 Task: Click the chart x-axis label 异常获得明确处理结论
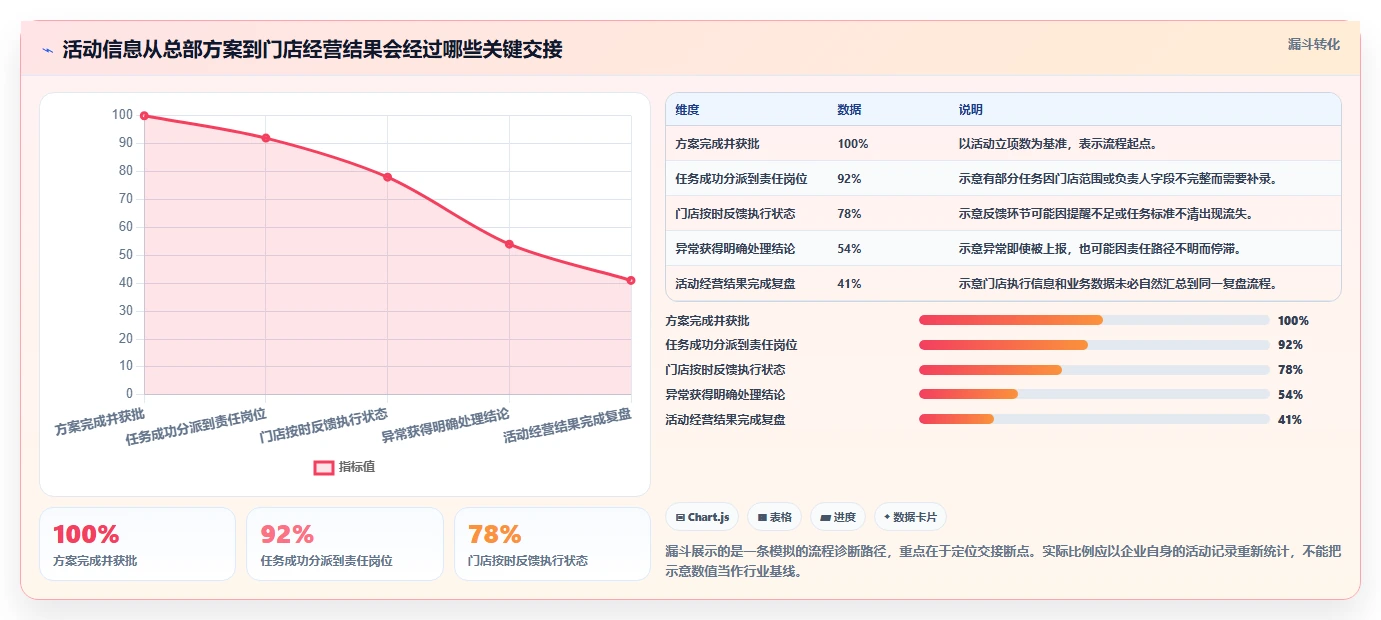tap(447, 425)
